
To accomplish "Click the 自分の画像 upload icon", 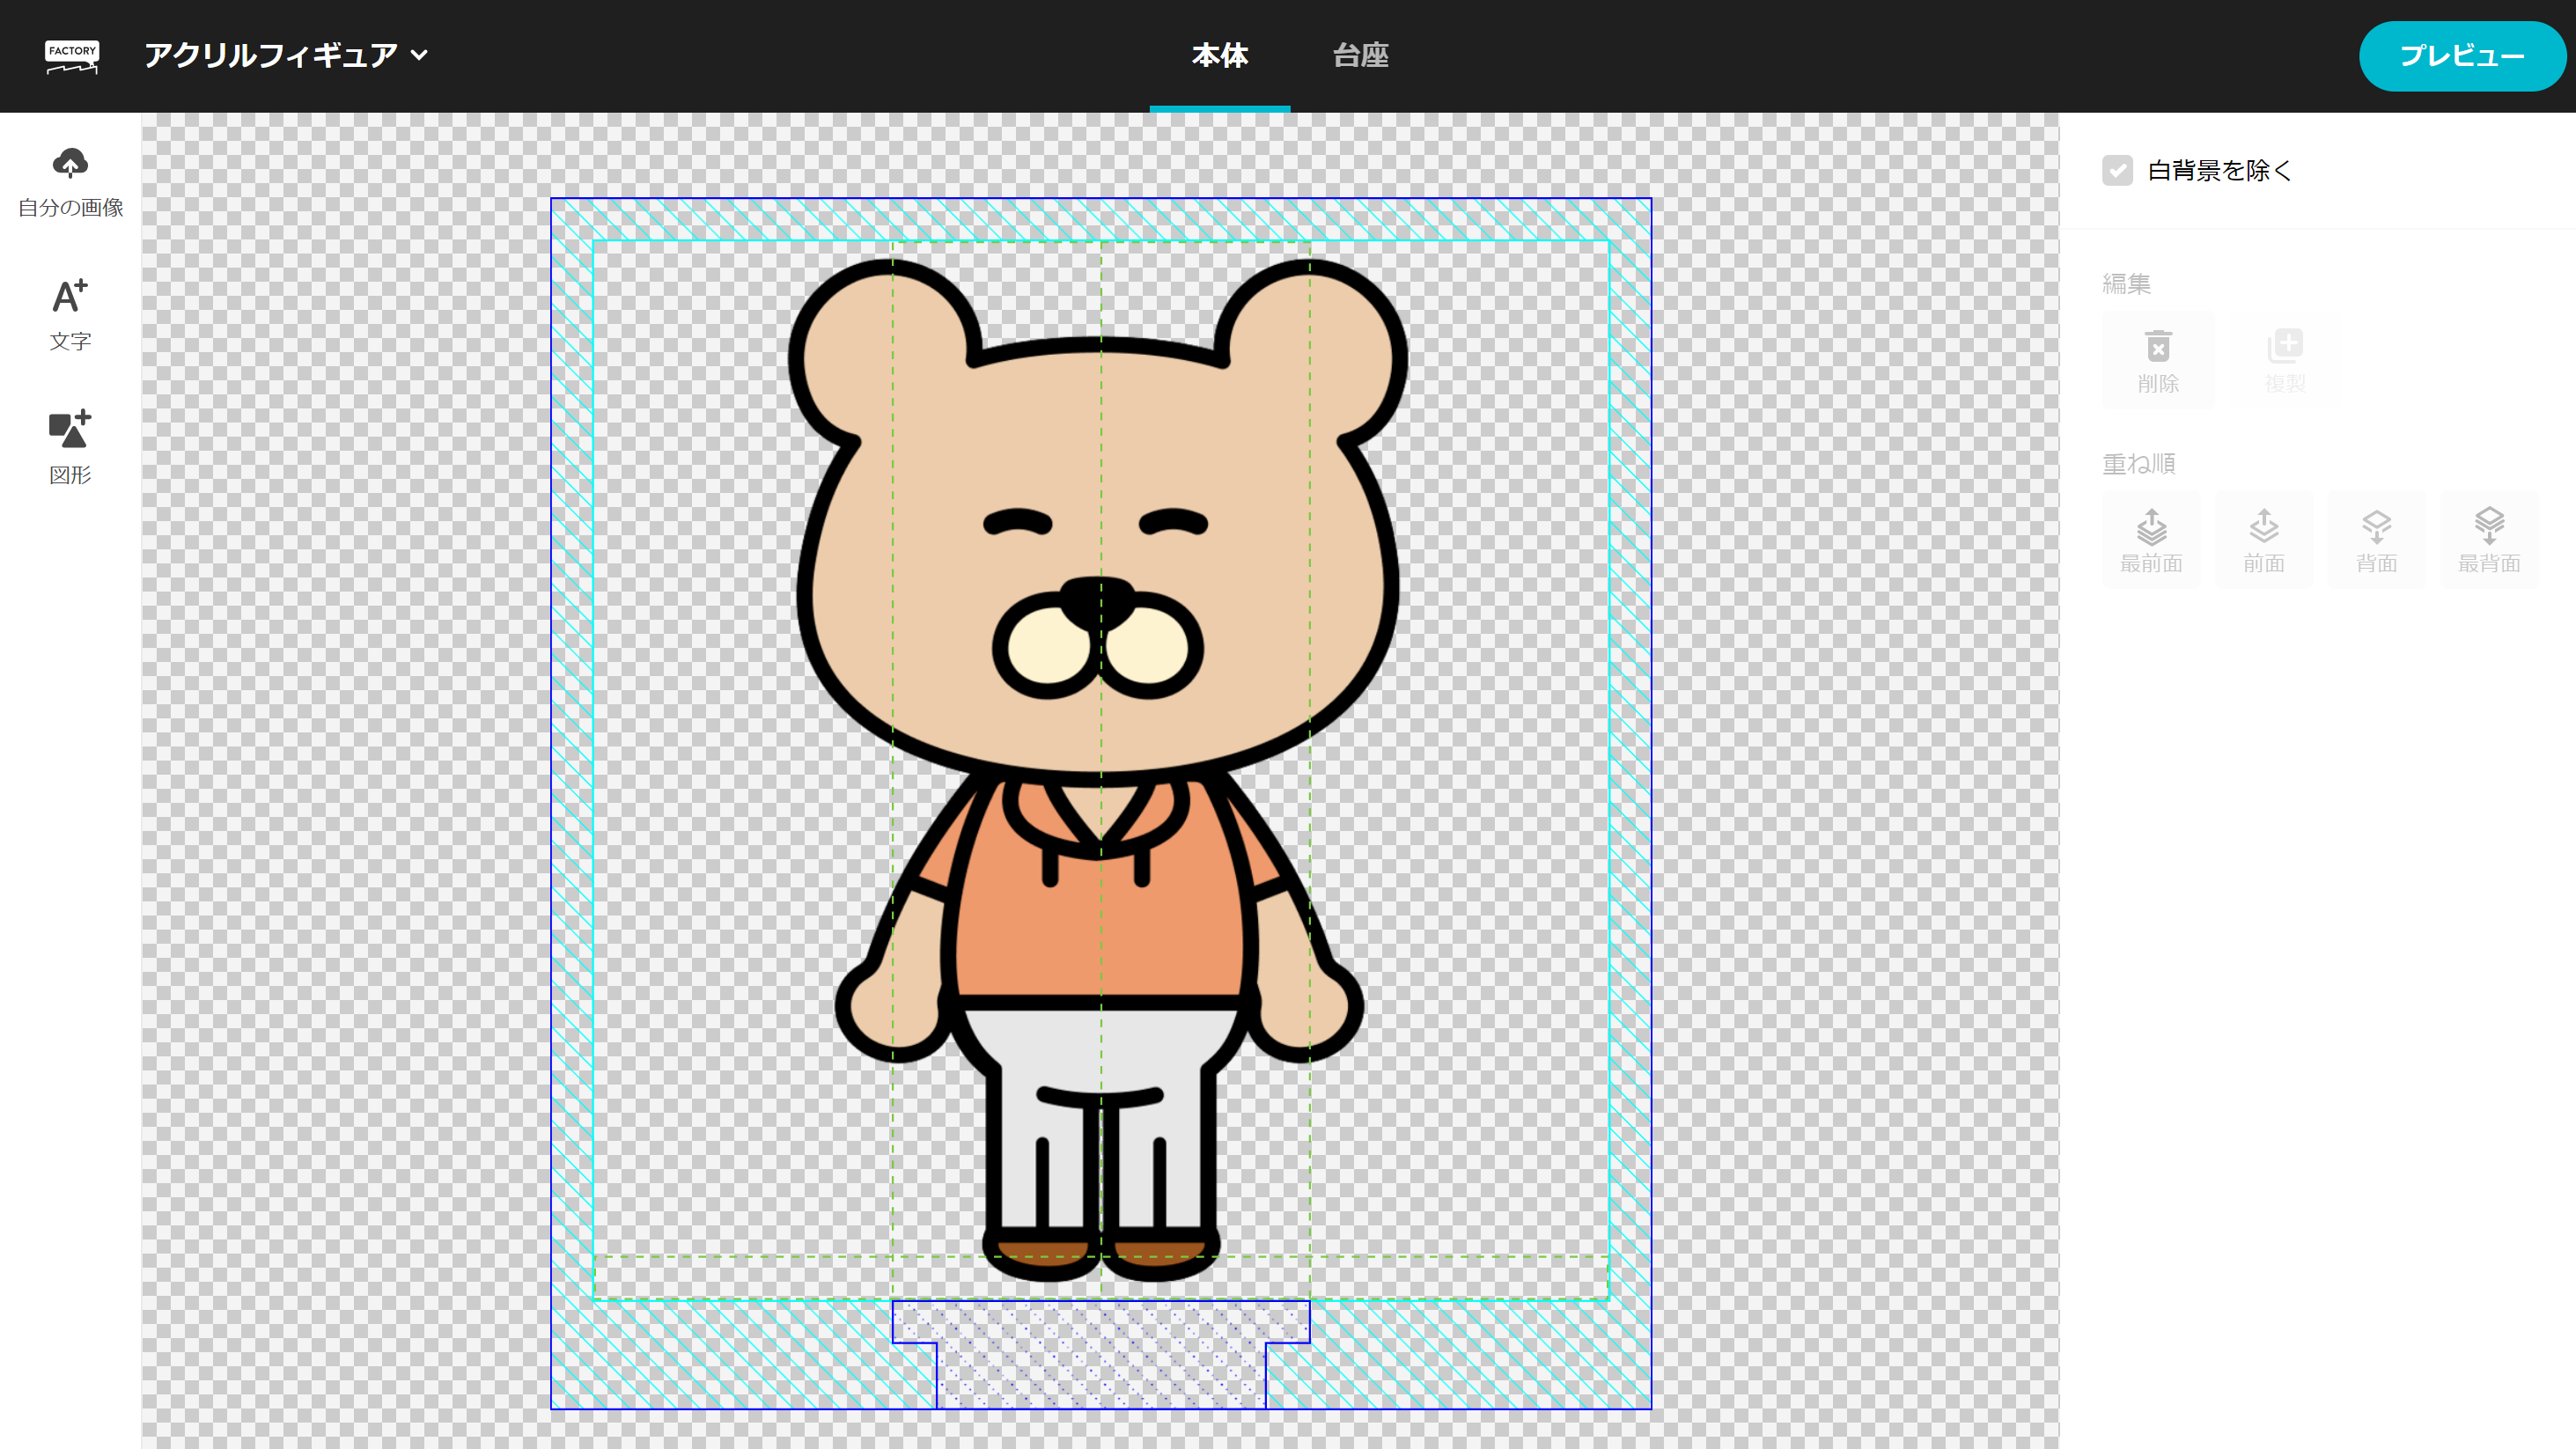I will coord(70,163).
